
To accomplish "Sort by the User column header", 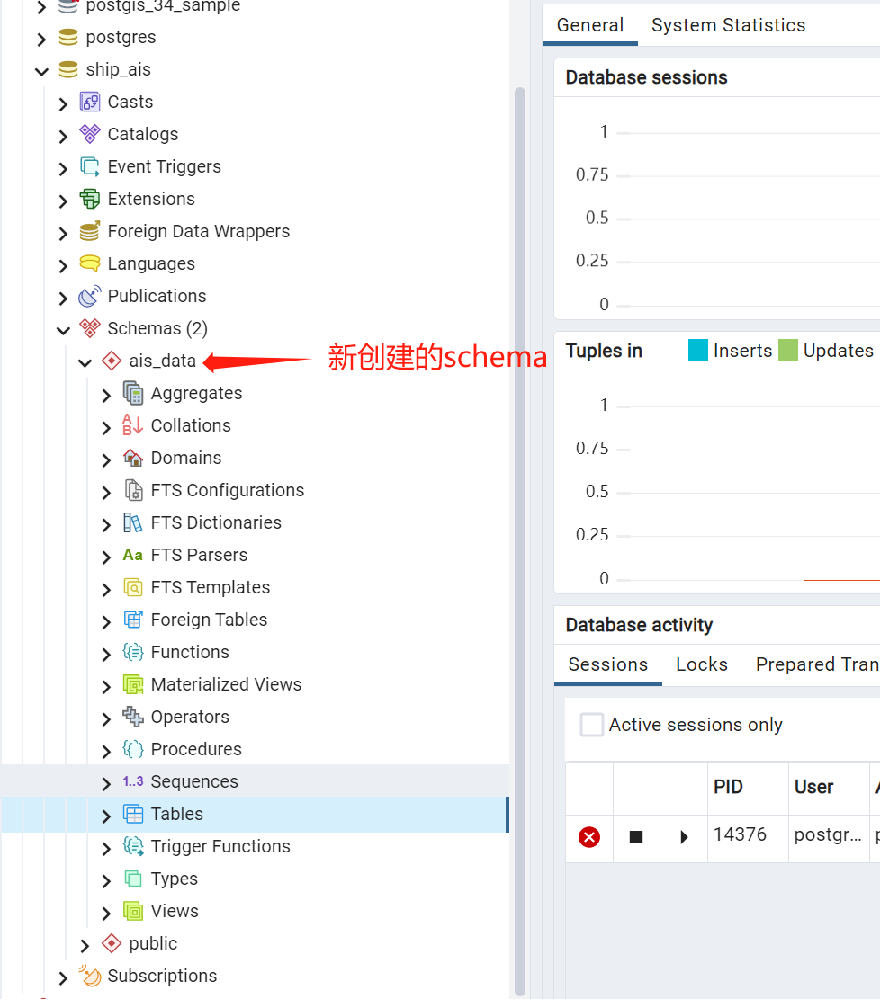I will click(x=828, y=787).
